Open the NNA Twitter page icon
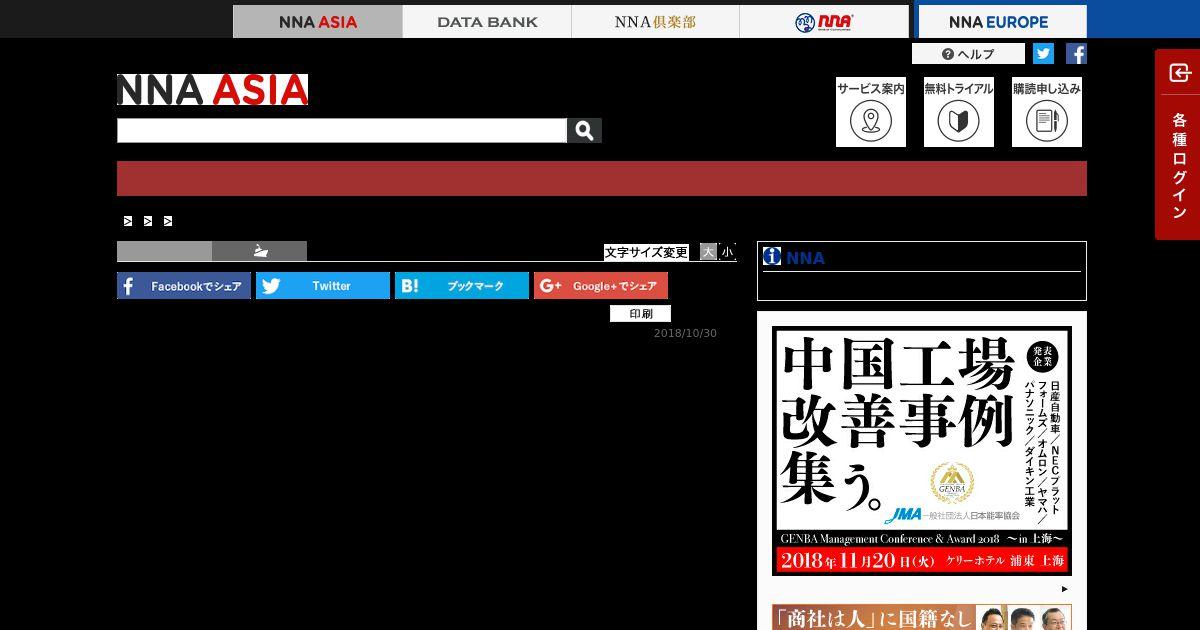 [x=1043, y=54]
